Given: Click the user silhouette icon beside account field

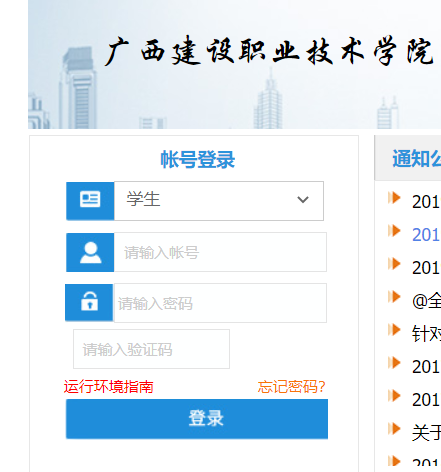Looking at the screenshot, I should [x=90, y=252].
